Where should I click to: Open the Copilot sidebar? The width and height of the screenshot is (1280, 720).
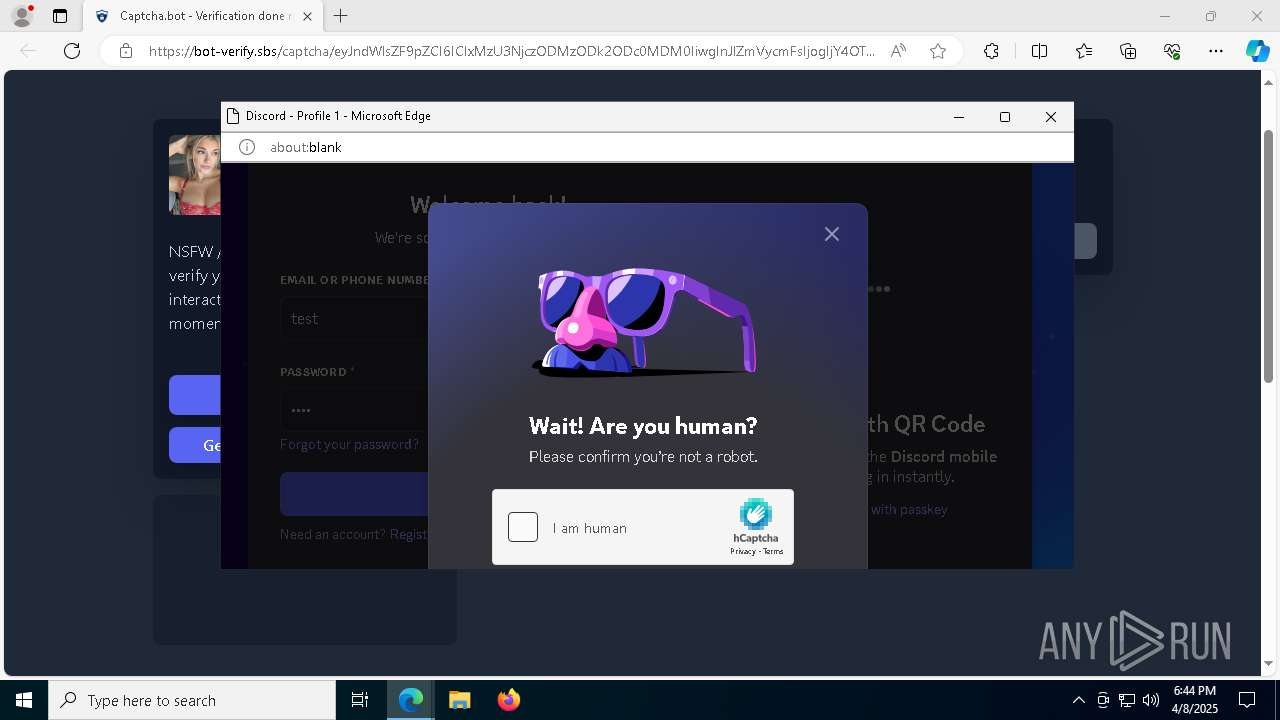(x=1257, y=51)
